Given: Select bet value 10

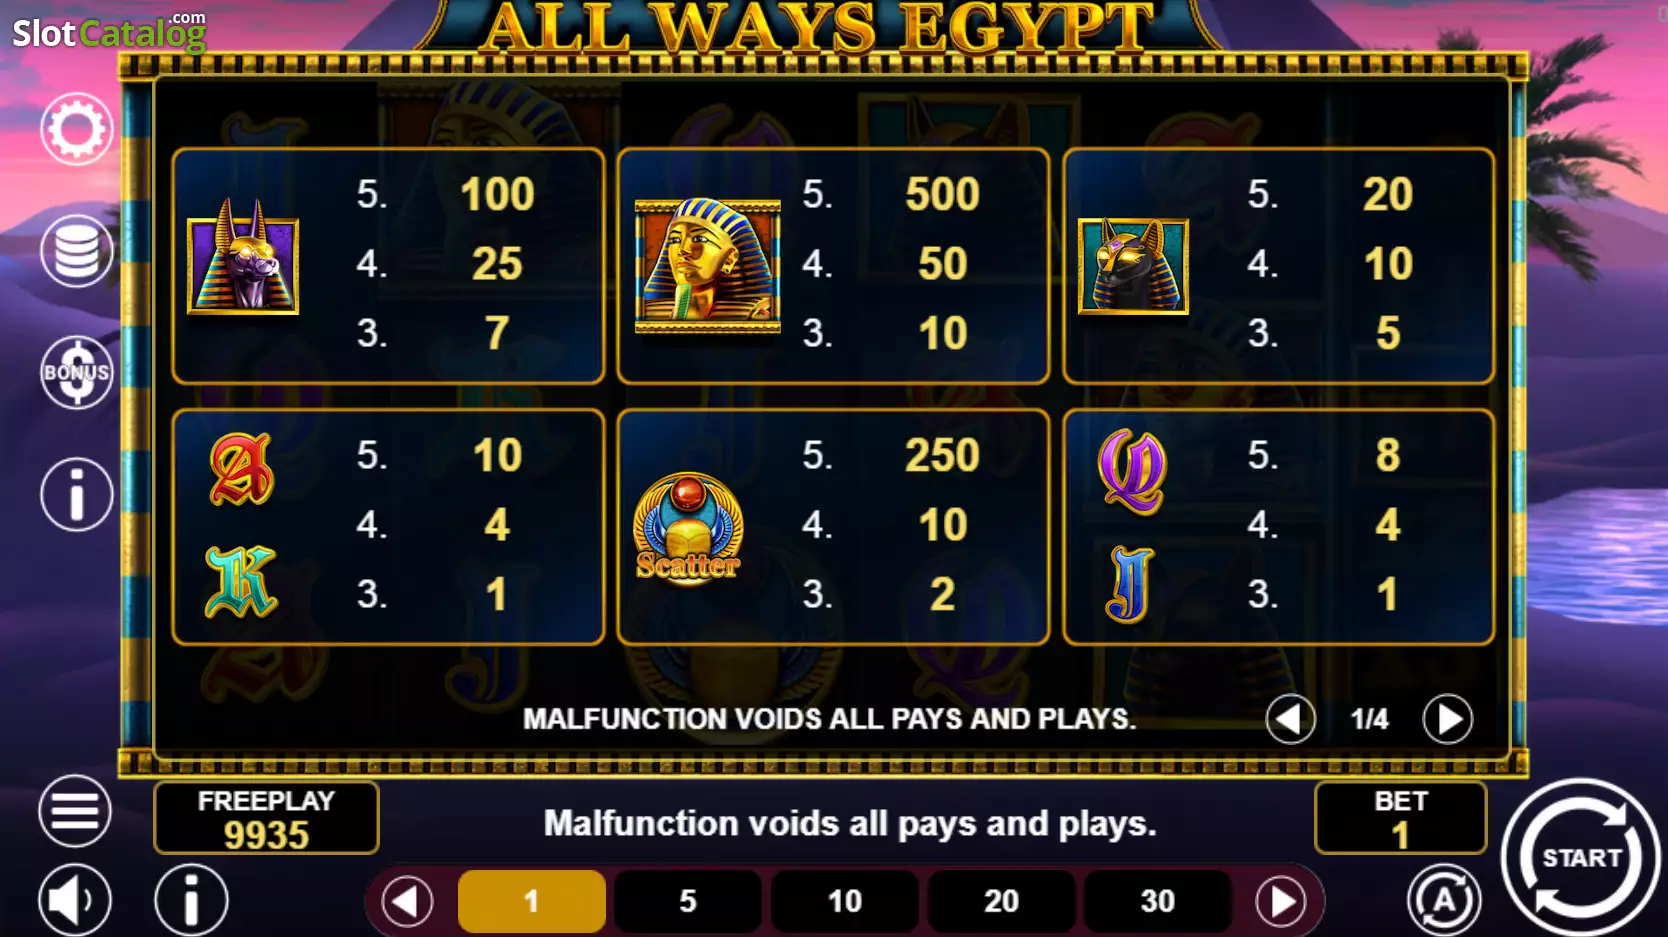Looking at the screenshot, I should [845, 901].
